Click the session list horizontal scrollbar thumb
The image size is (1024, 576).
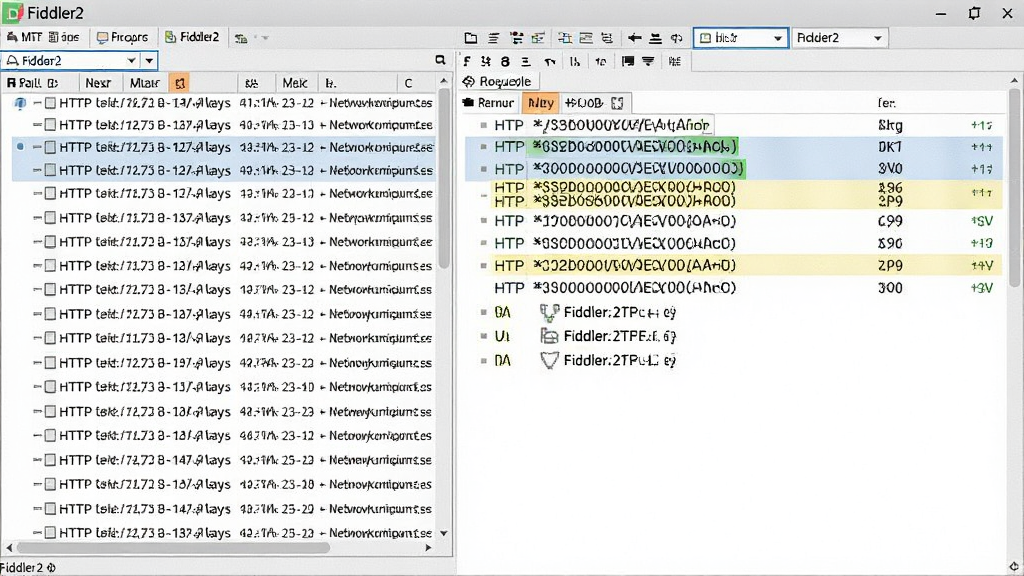coord(173,547)
